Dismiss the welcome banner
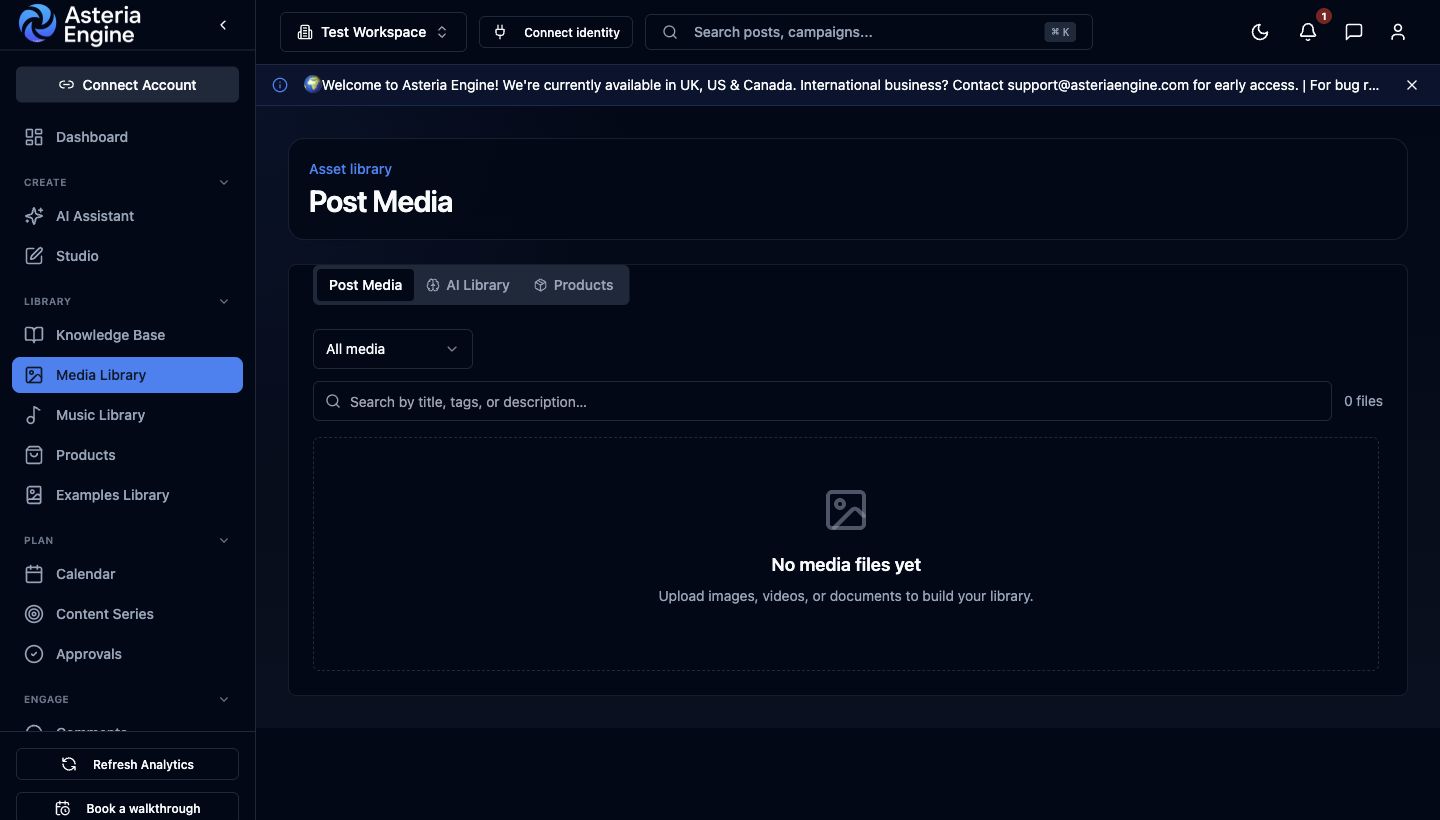The height and width of the screenshot is (820, 1440). (x=1412, y=85)
